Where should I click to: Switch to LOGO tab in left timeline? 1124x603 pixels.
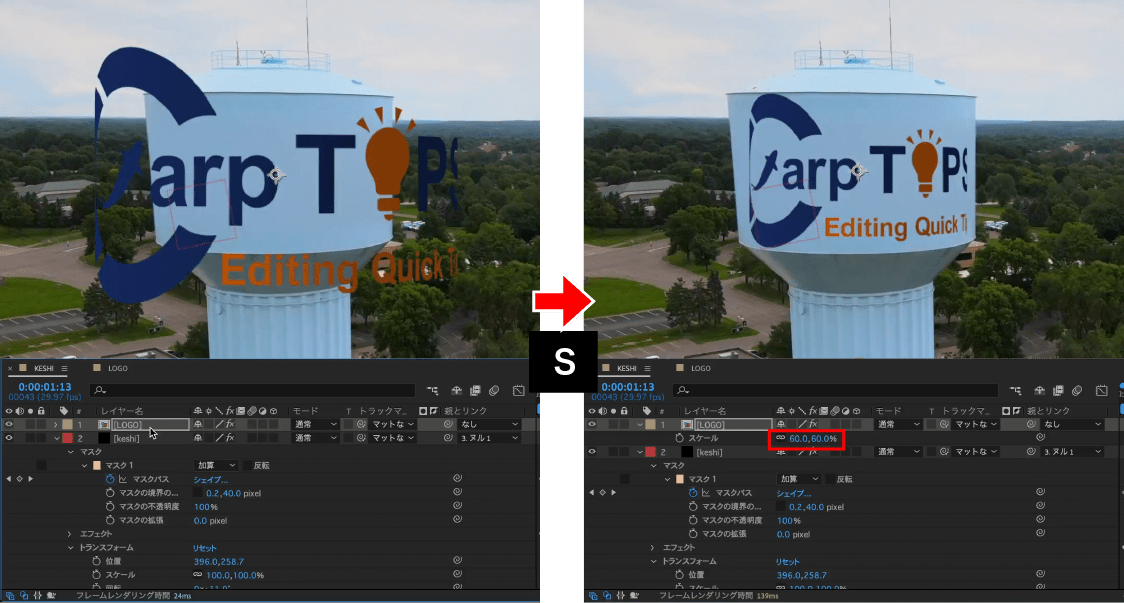coord(118,369)
